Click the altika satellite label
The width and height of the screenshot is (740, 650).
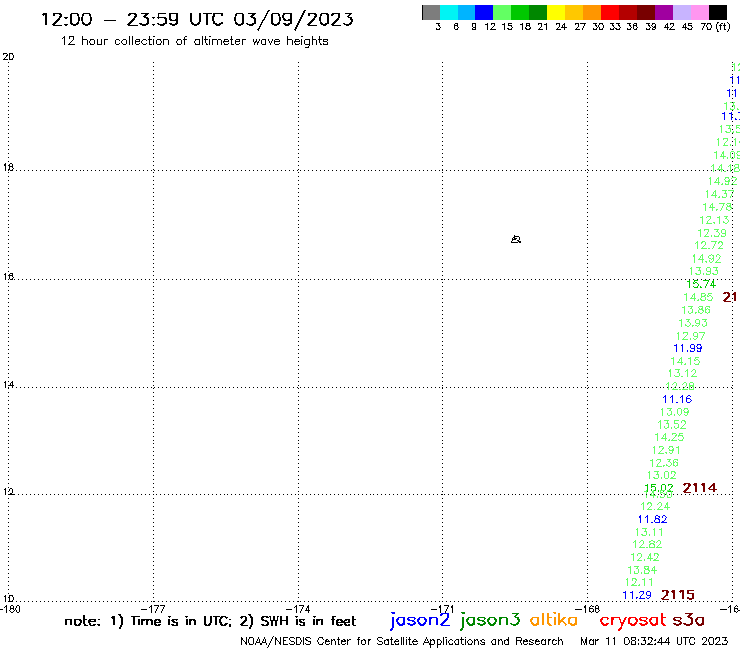pyautogui.click(x=554, y=619)
